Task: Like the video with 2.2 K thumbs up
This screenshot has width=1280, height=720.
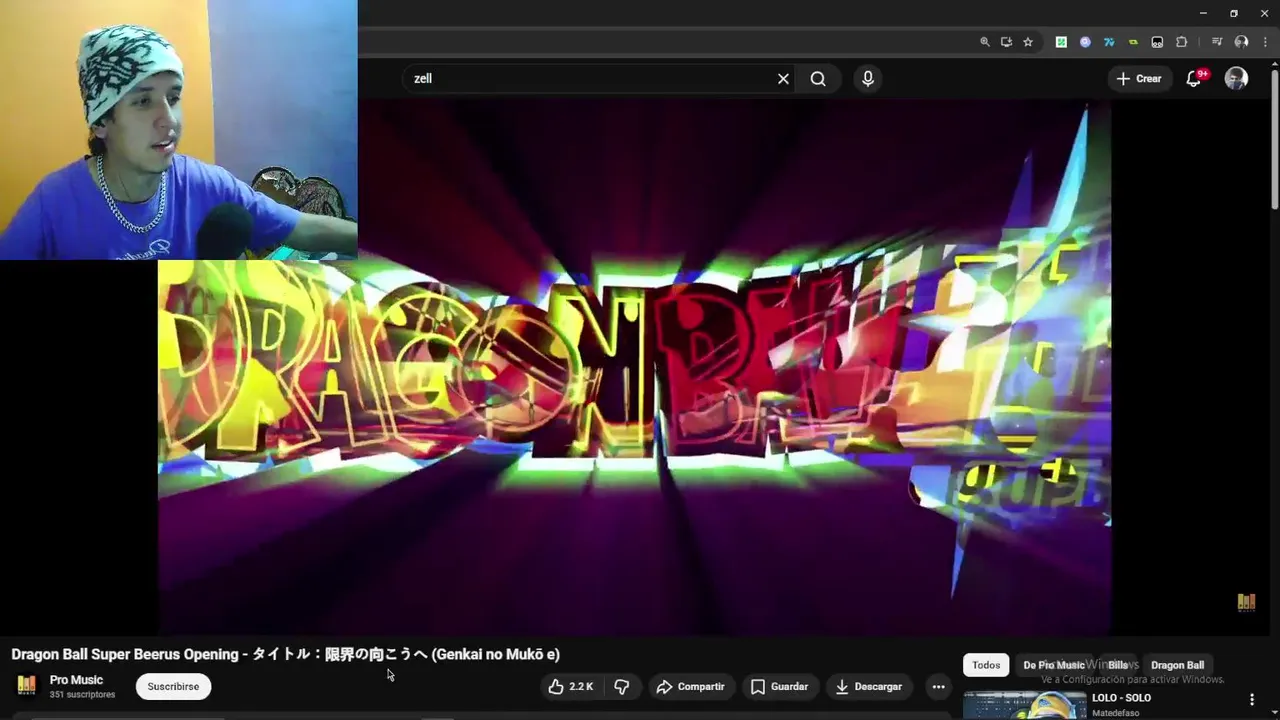Action: pyautogui.click(x=570, y=686)
